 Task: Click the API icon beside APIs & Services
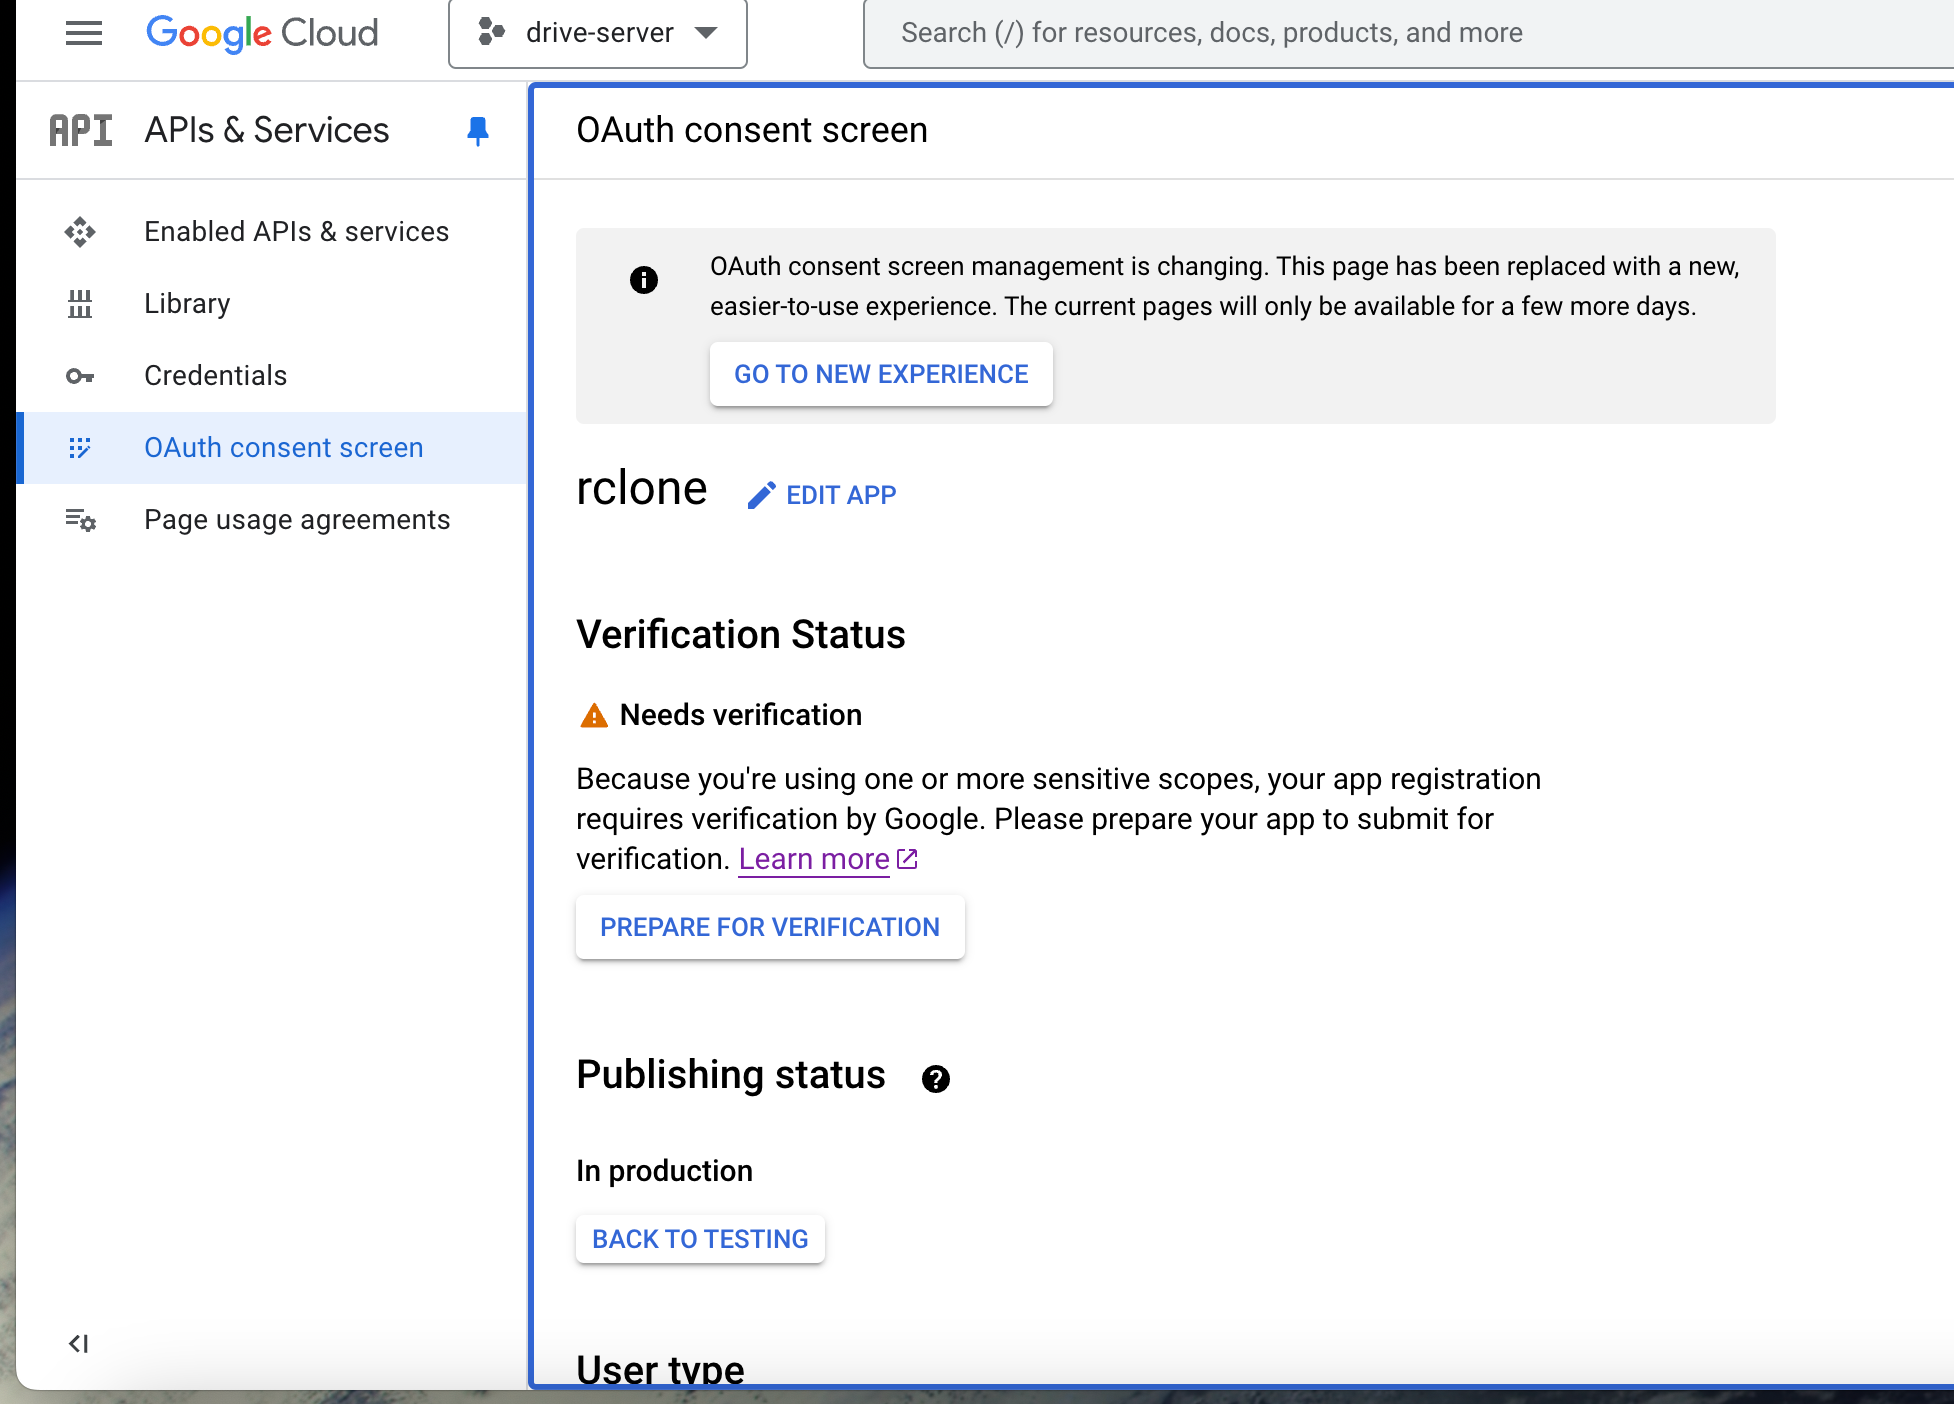click(81, 130)
